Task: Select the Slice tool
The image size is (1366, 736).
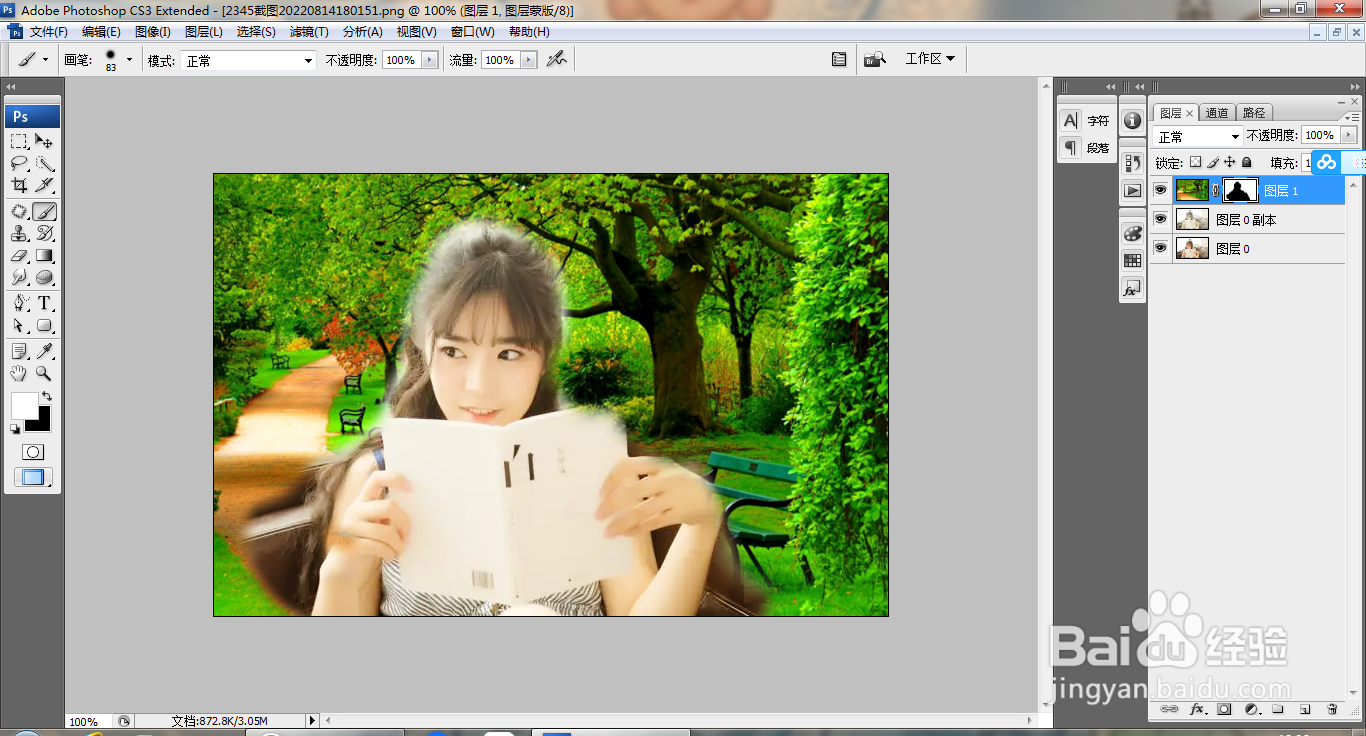Action: click(45, 185)
